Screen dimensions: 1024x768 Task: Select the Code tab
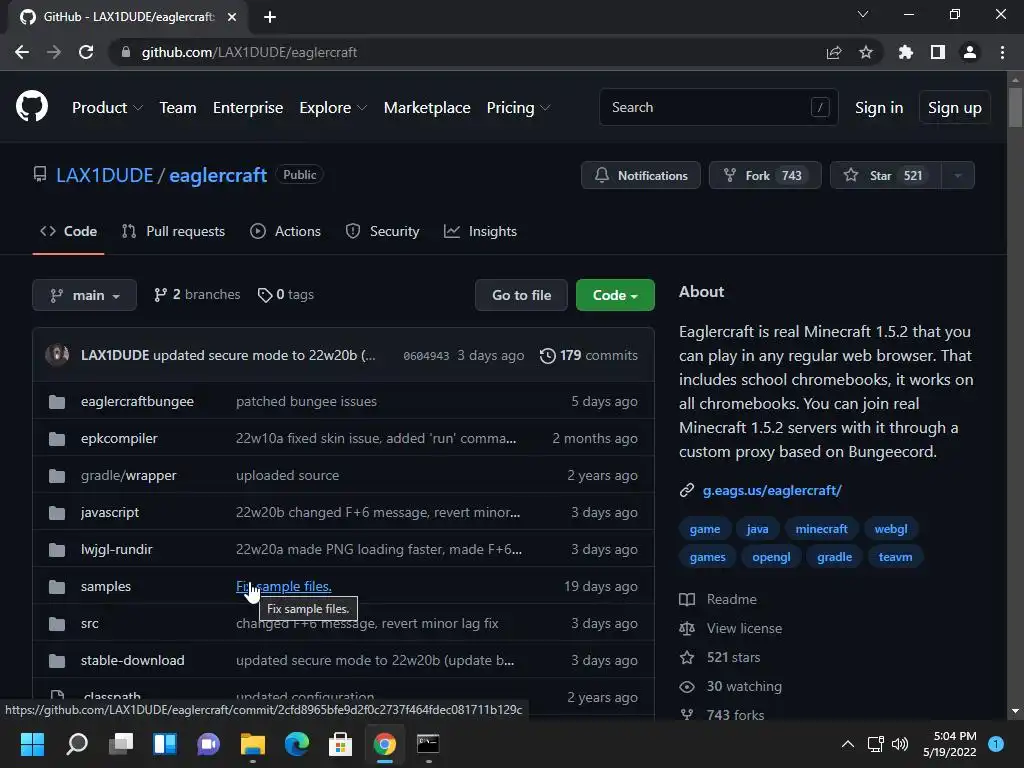(x=69, y=231)
